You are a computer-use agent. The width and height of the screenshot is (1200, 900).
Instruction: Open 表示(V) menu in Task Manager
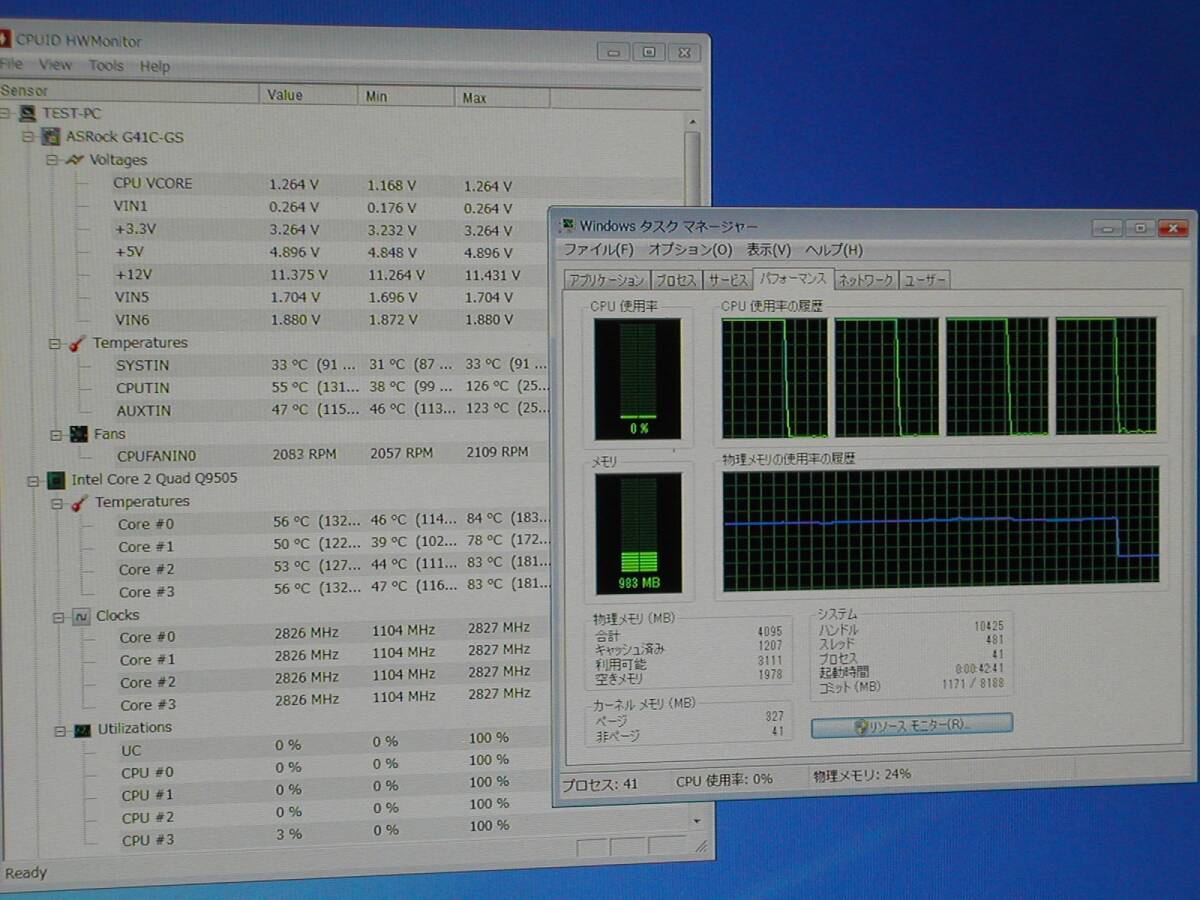tap(769, 250)
